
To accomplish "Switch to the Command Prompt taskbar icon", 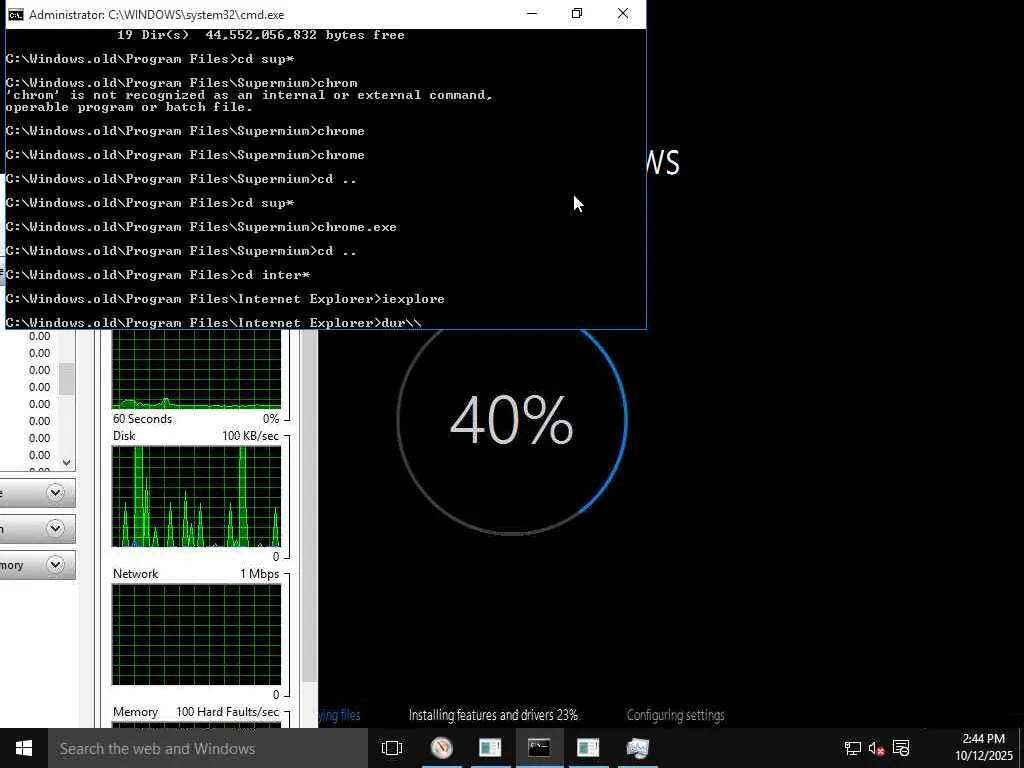I will coord(539,748).
